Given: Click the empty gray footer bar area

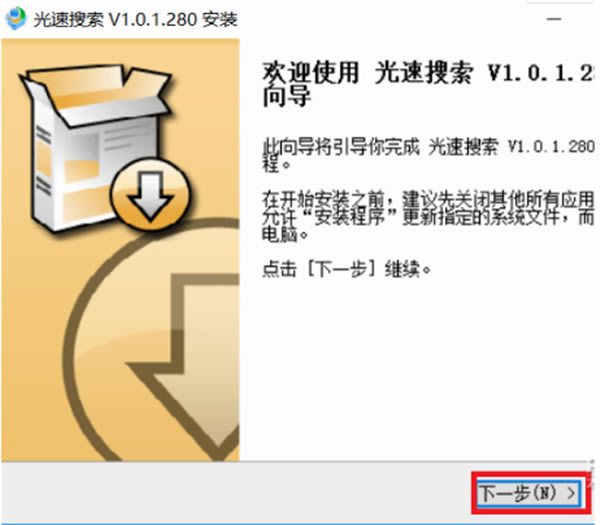Looking at the screenshot, I should [x=237, y=493].
